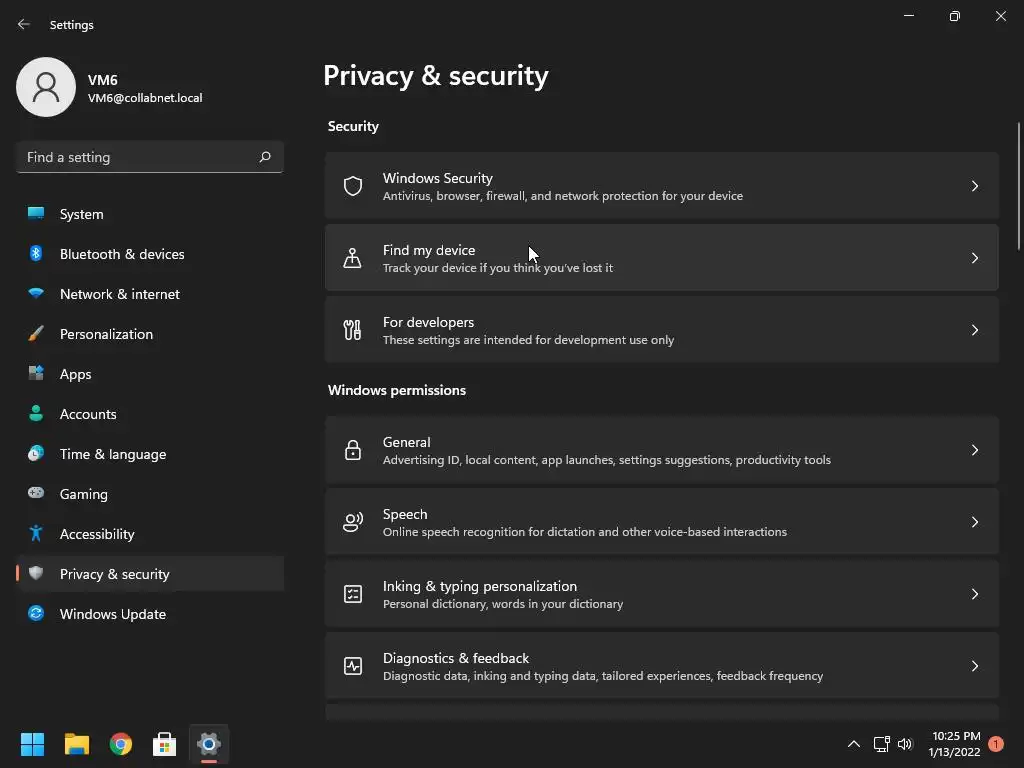Click the Windows Security shield icon

pos(353,186)
